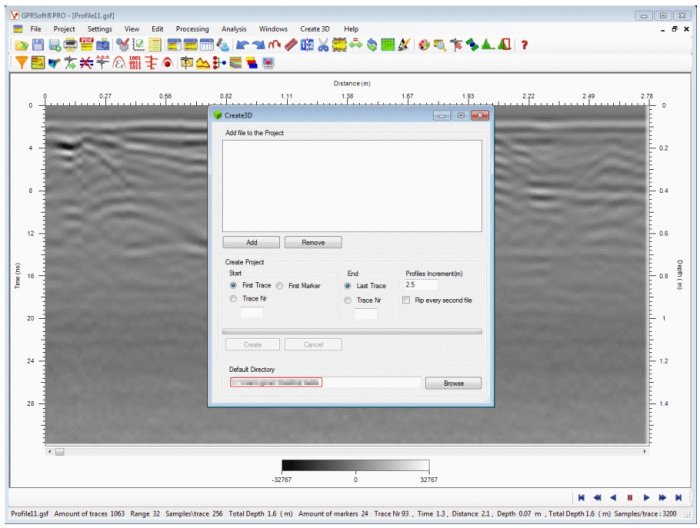Open the Create 3D menu

click(315, 29)
